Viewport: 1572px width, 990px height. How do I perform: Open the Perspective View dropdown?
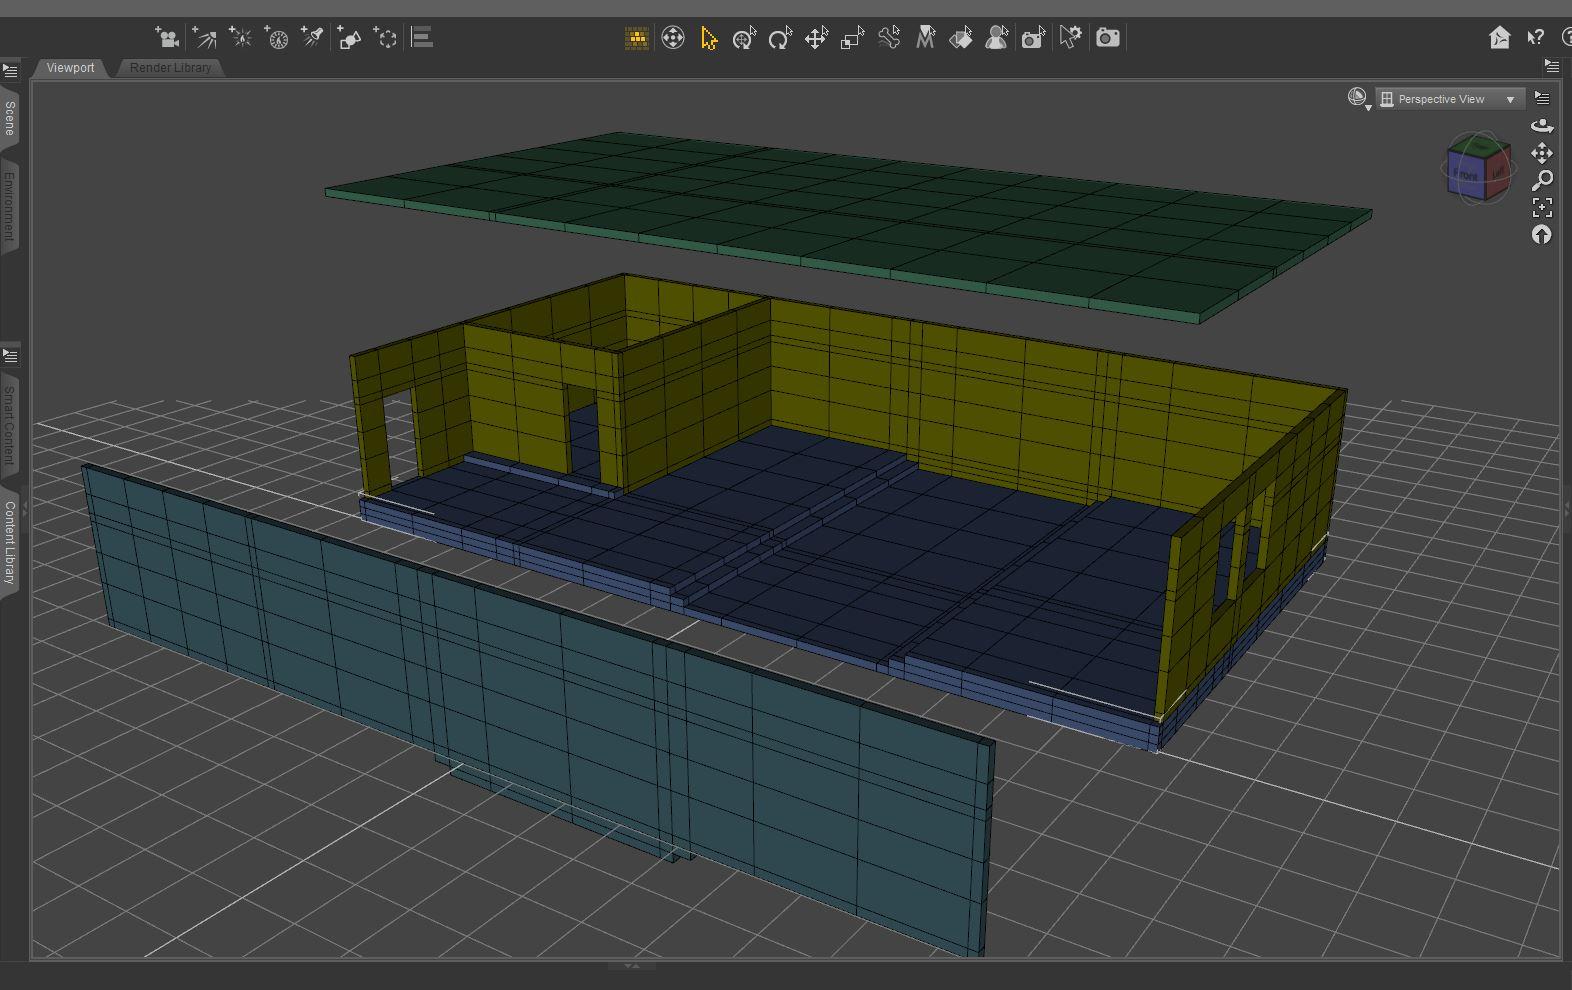1450,99
